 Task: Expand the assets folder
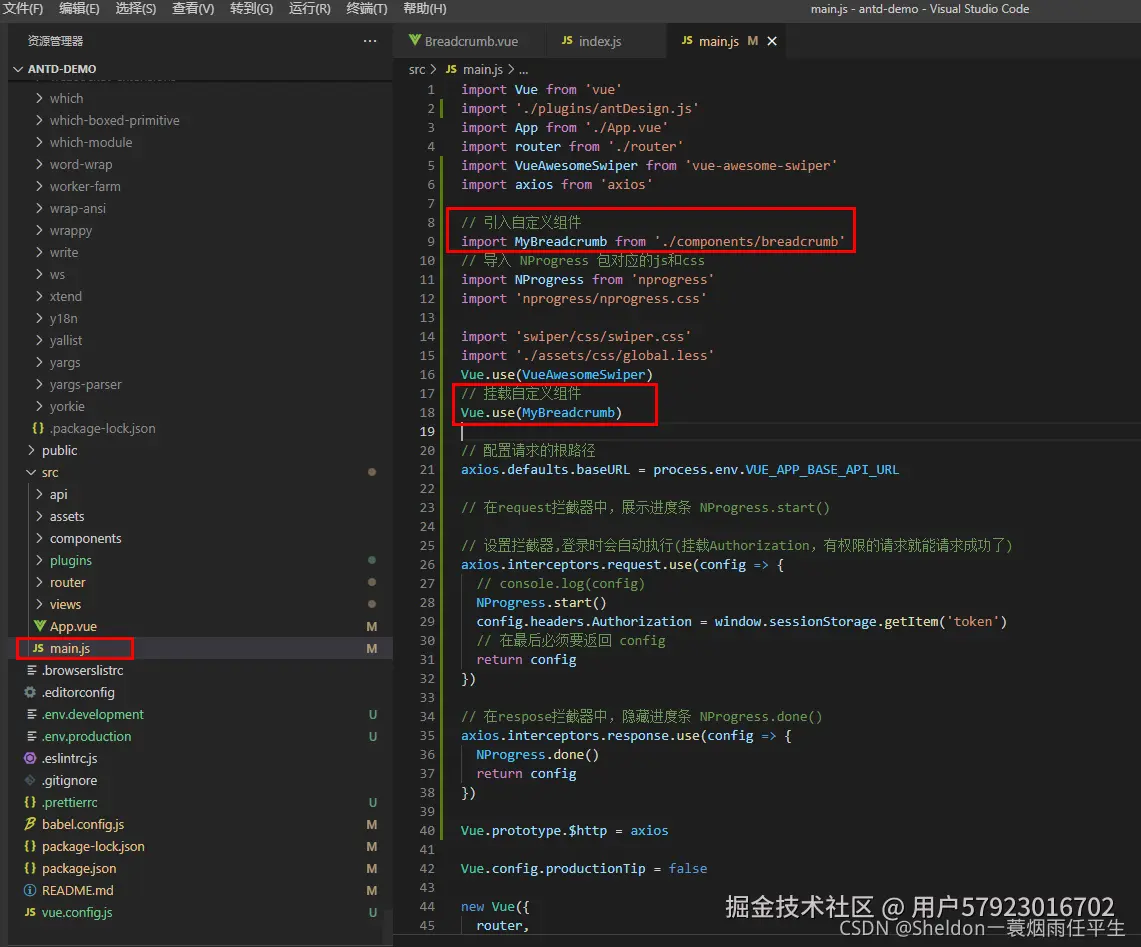pos(39,516)
